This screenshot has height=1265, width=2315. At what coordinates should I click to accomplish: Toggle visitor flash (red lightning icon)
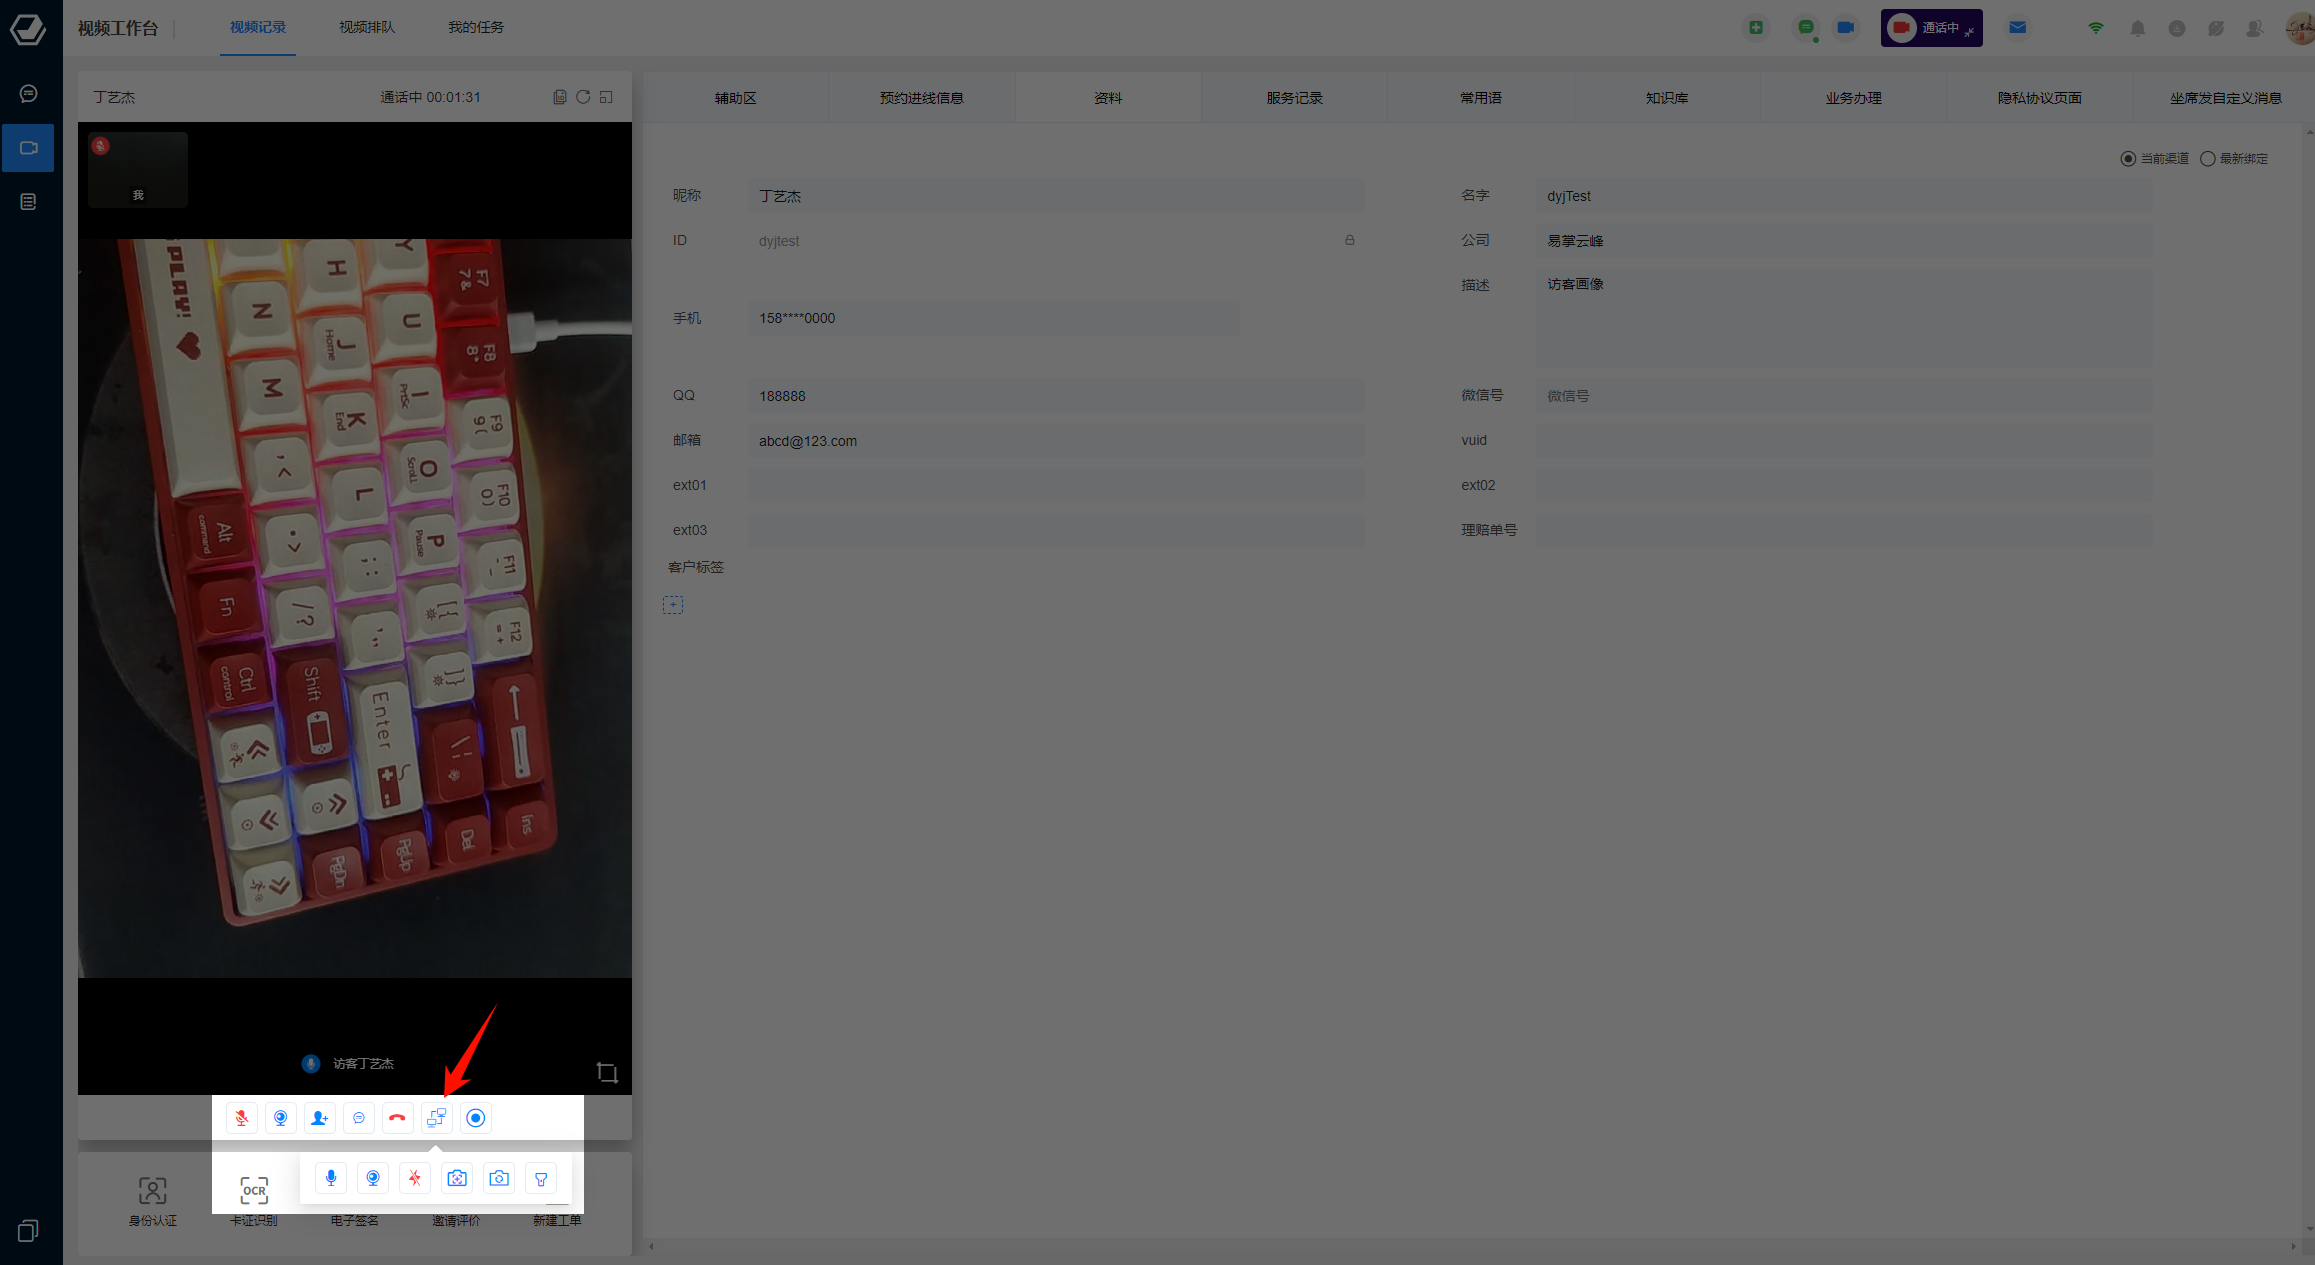coord(415,1178)
